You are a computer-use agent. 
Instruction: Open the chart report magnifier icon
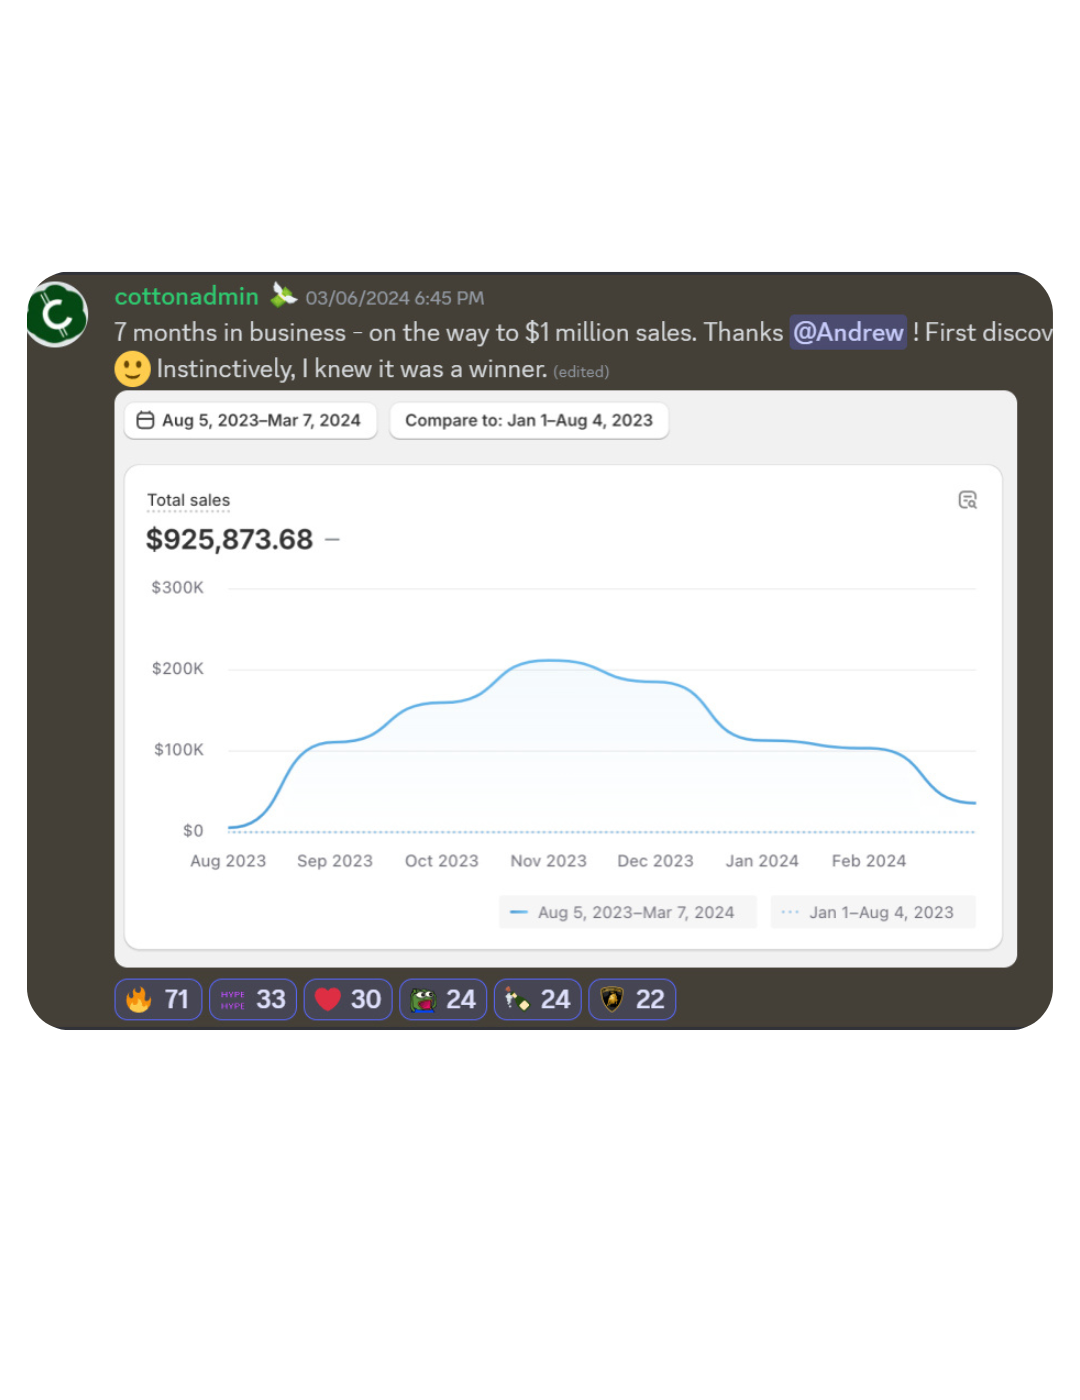[x=967, y=500]
